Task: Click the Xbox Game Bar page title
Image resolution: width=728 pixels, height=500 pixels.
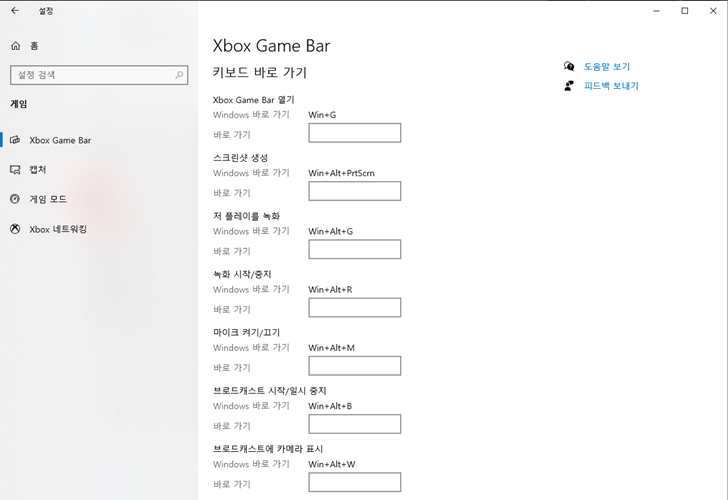Action: click(x=271, y=45)
